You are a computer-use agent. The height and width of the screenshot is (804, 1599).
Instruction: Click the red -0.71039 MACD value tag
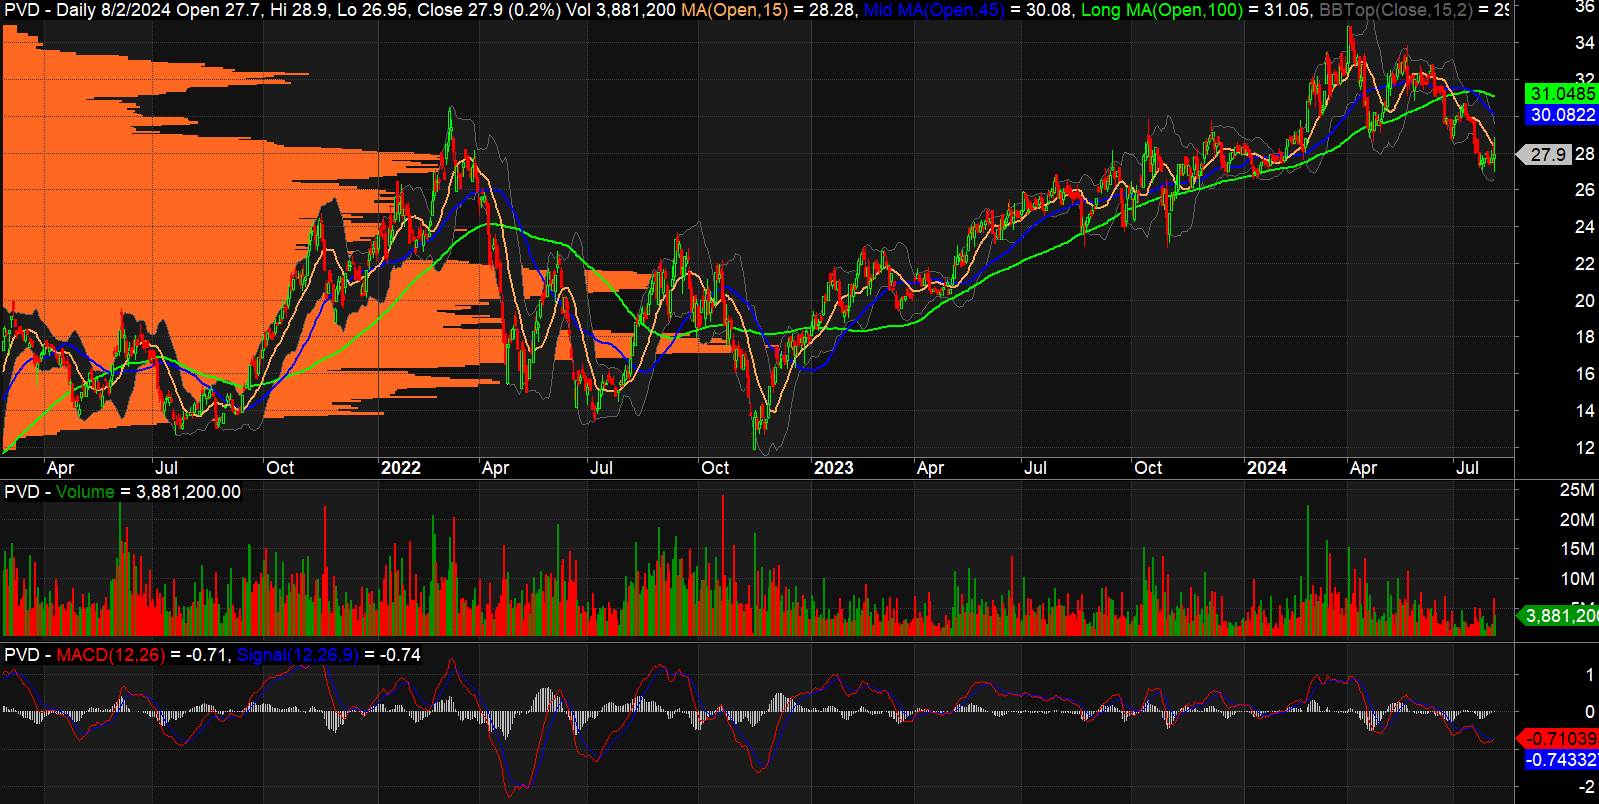click(1560, 739)
